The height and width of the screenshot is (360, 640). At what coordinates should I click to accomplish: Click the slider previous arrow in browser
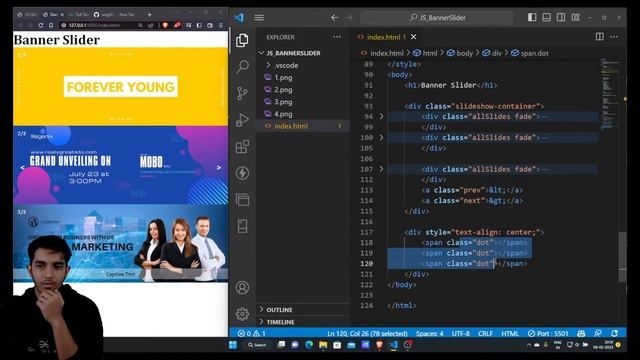[22, 167]
